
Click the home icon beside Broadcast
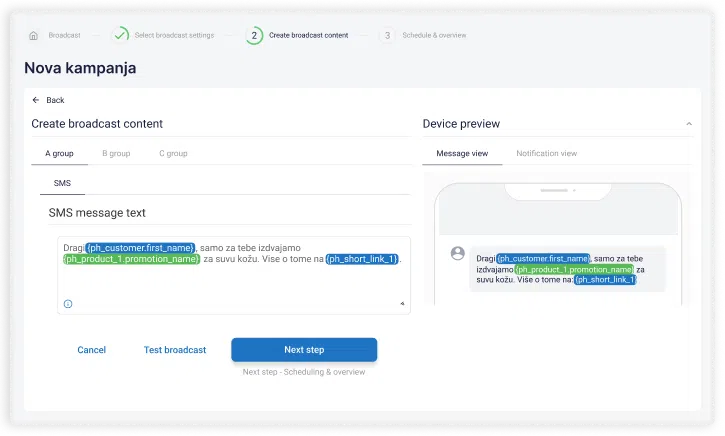(34, 35)
